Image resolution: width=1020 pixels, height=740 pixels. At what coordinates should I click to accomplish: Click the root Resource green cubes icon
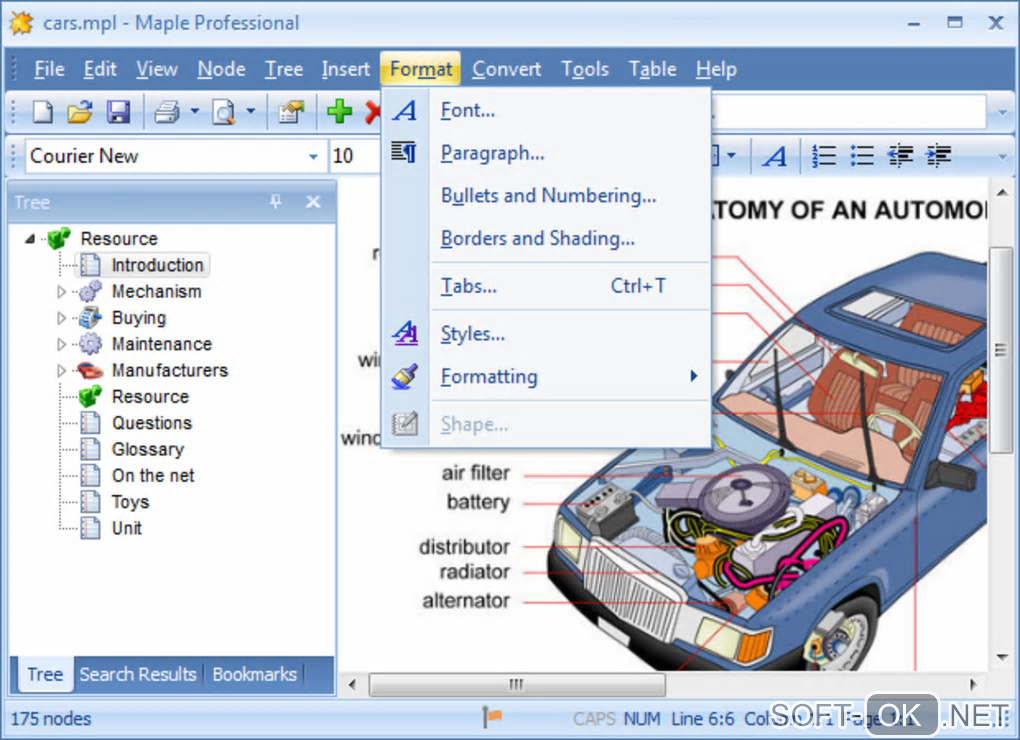(x=59, y=238)
